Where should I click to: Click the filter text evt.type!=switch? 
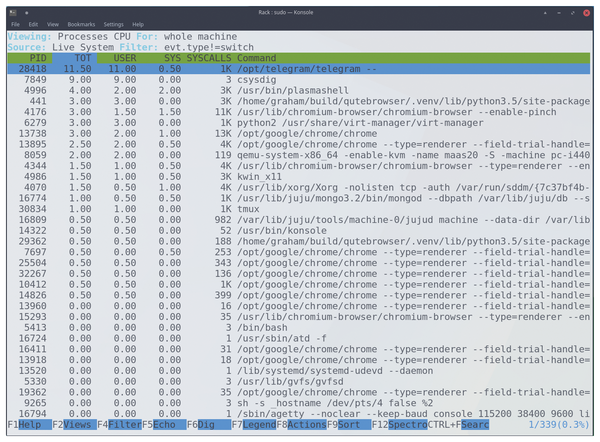coord(209,47)
